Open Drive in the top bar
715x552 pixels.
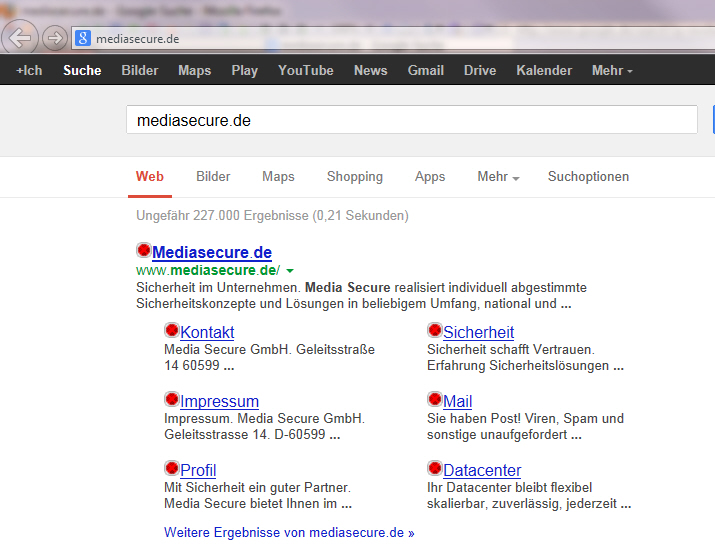pos(480,71)
